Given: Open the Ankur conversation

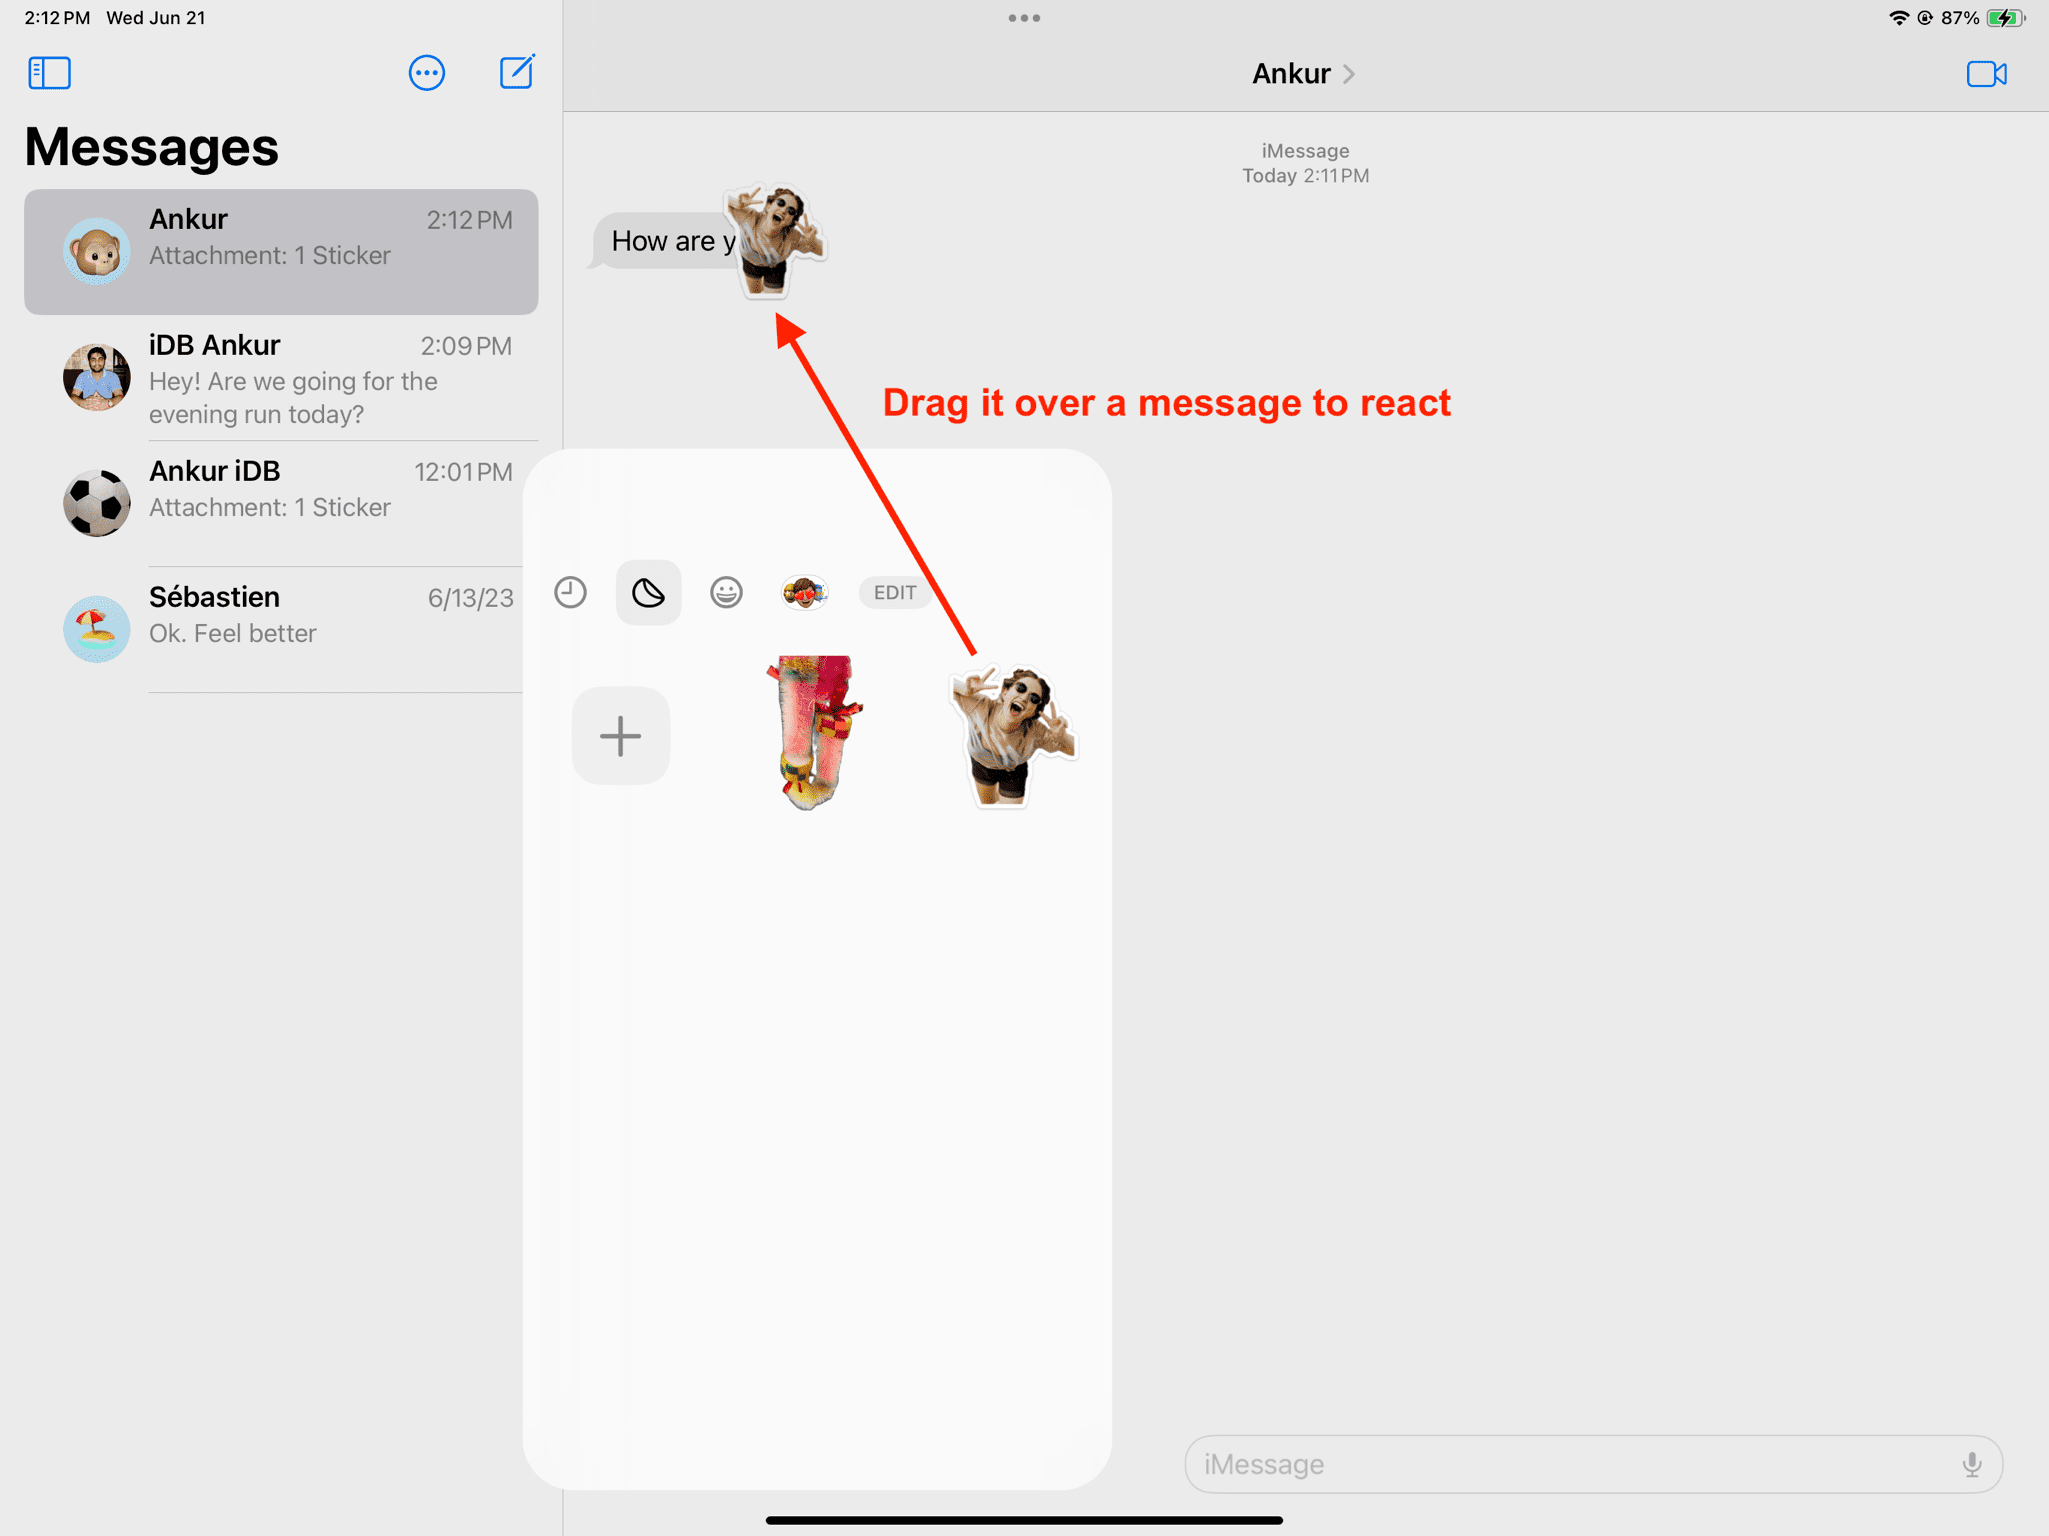Looking at the screenshot, I should (x=281, y=252).
